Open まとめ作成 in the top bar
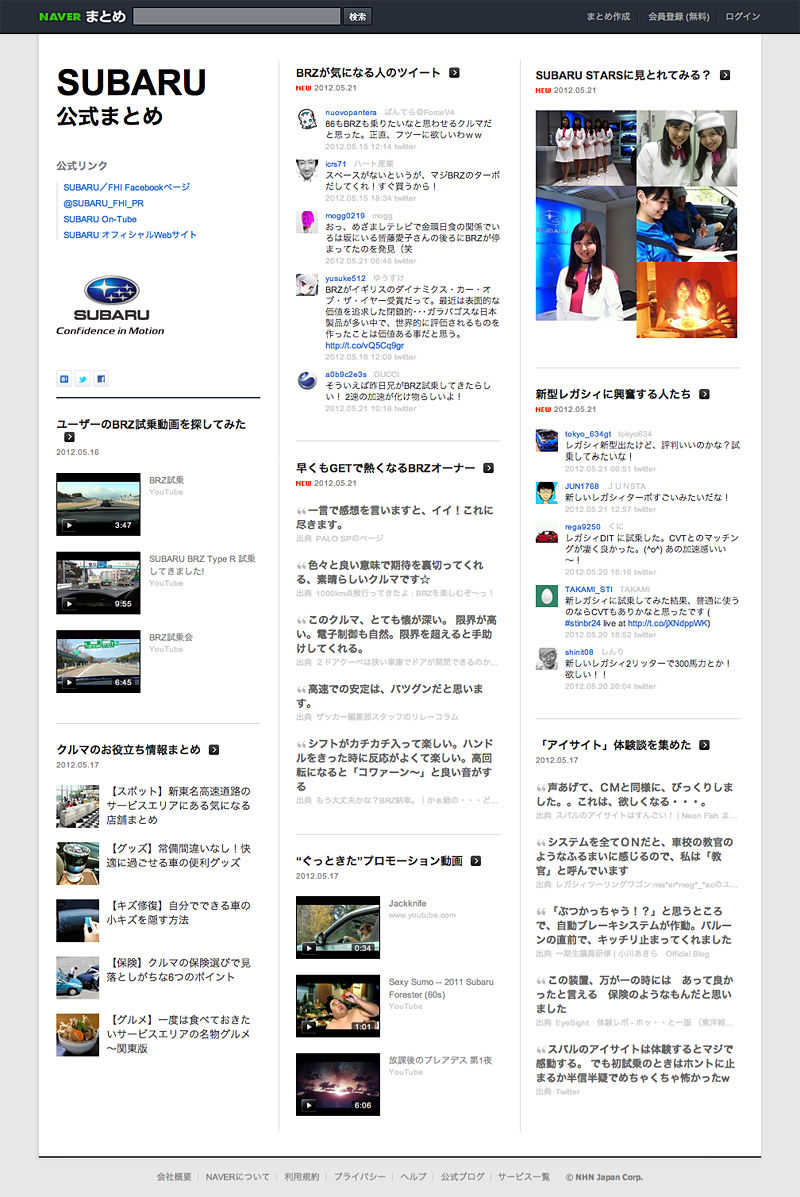The height and width of the screenshot is (1197, 800). point(608,16)
